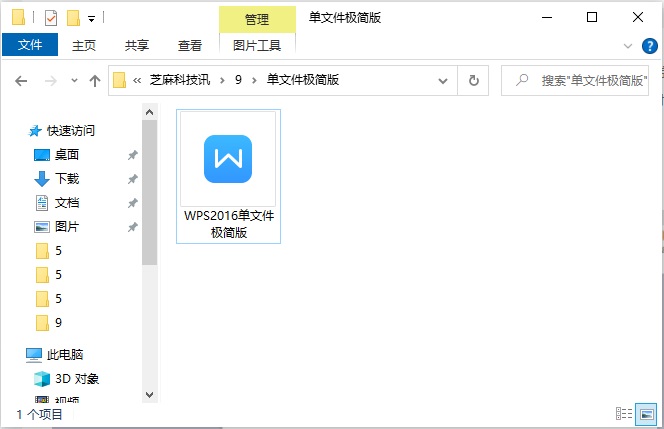Click the 此电脑 computer icon
664x429 pixels.
[34, 355]
